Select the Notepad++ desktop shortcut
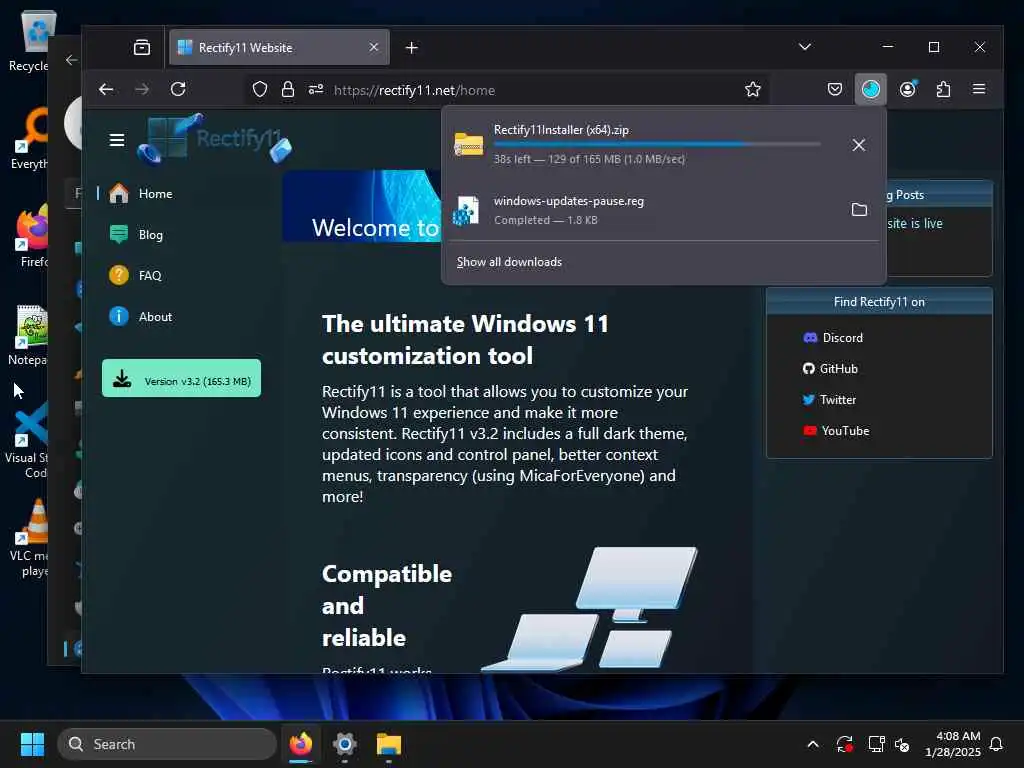 point(29,334)
